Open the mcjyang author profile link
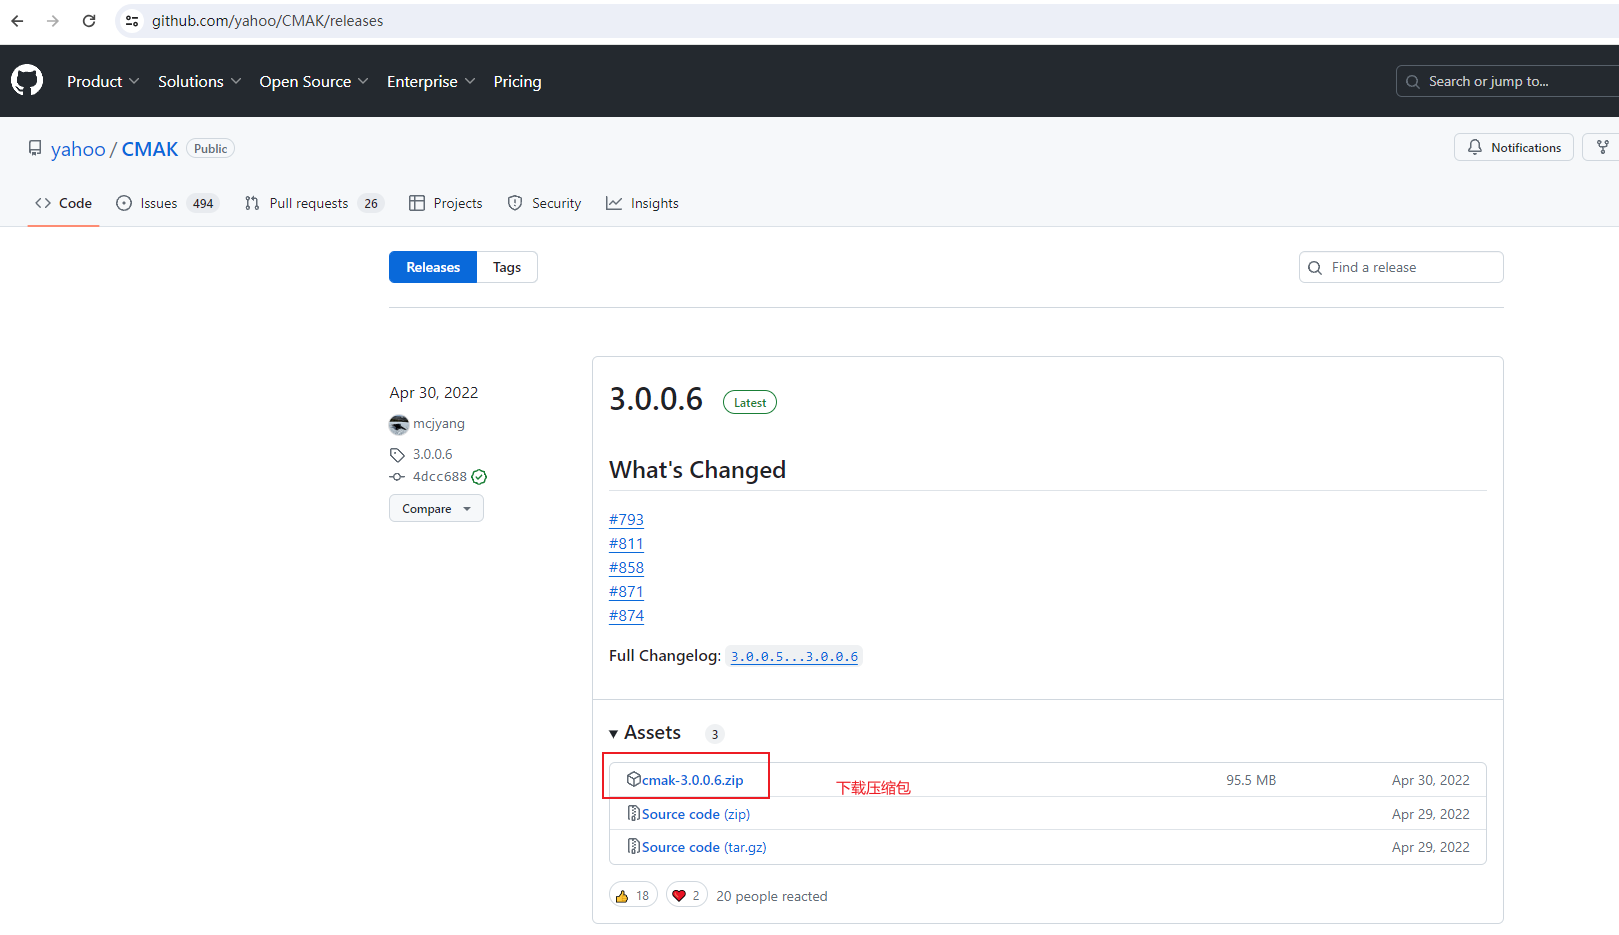1619x935 pixels. pyautogui.click(x=439, y=424)
